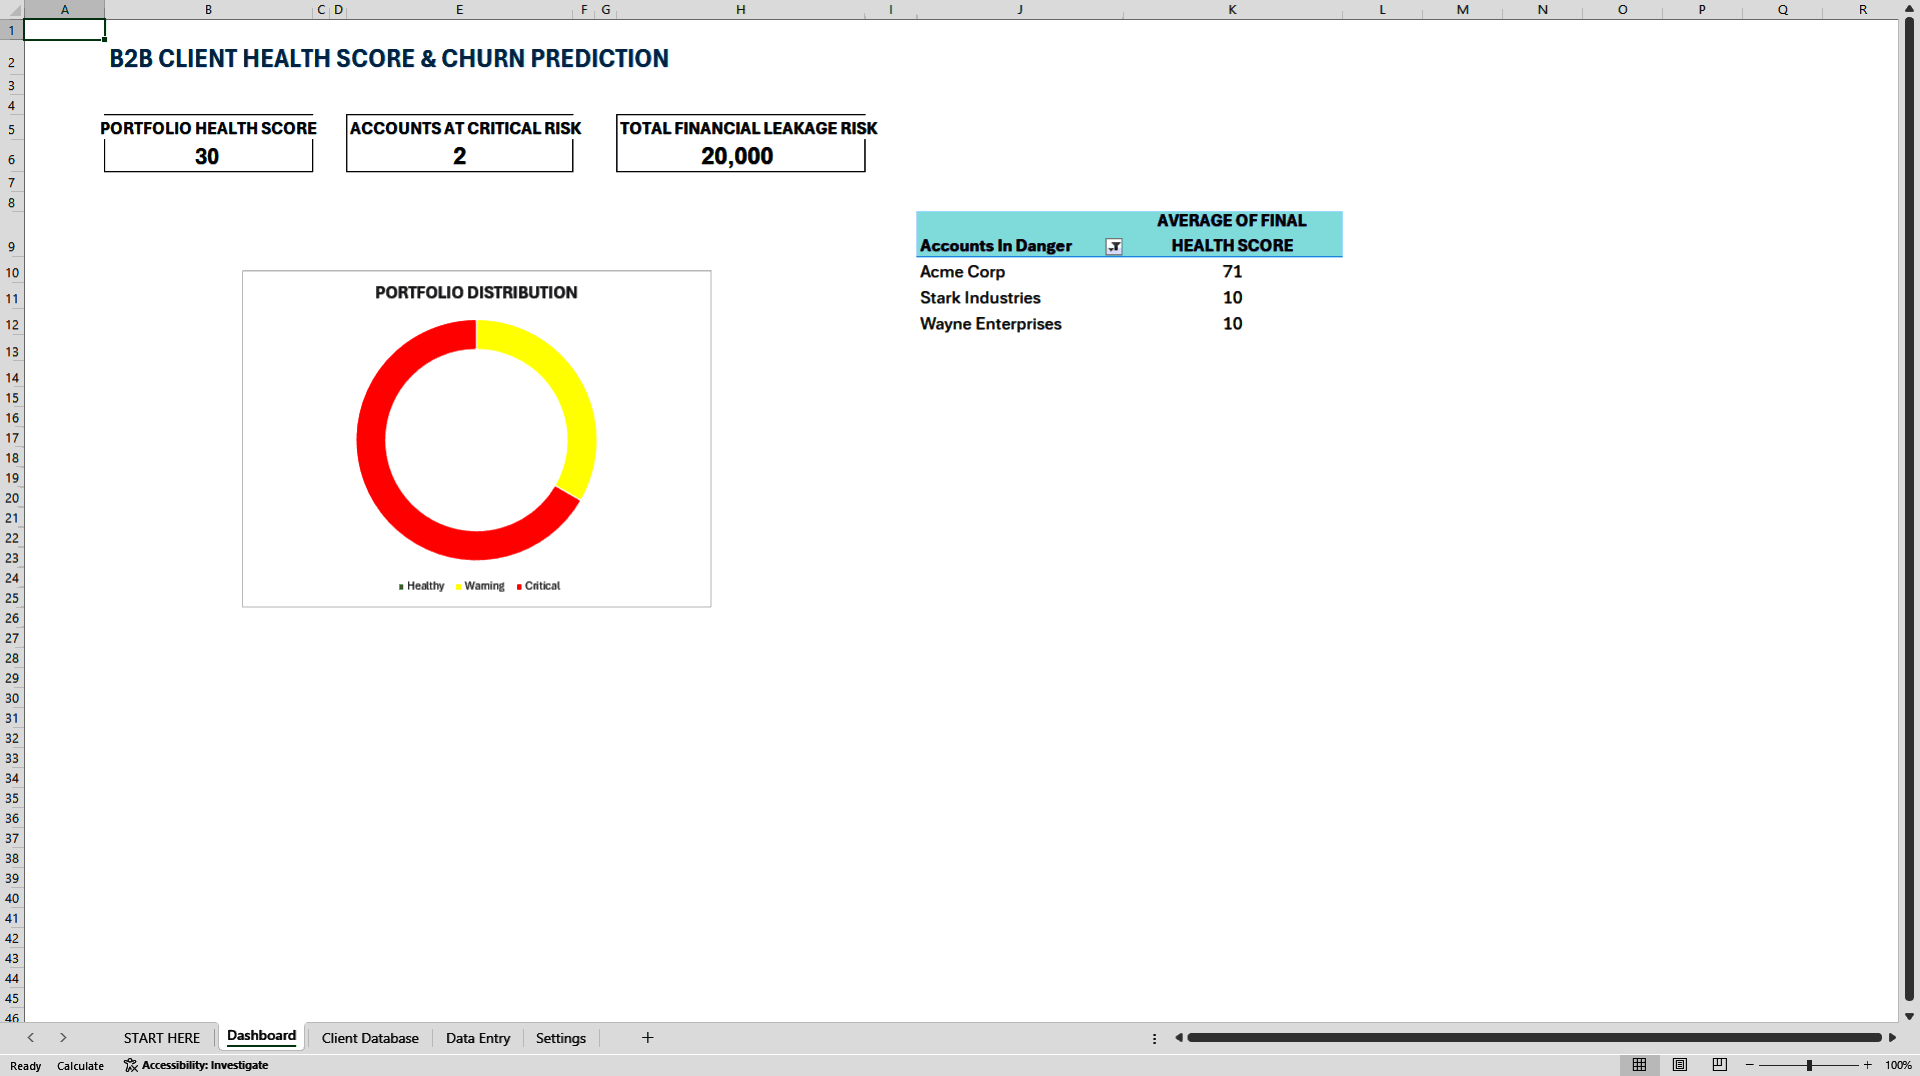The image size is (1920, 1076).
Task: Click the next sheet navigation arrow
Action: 63,1038
